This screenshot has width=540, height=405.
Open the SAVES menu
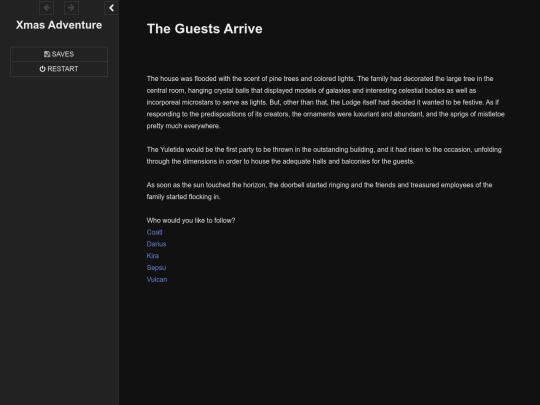59,54
